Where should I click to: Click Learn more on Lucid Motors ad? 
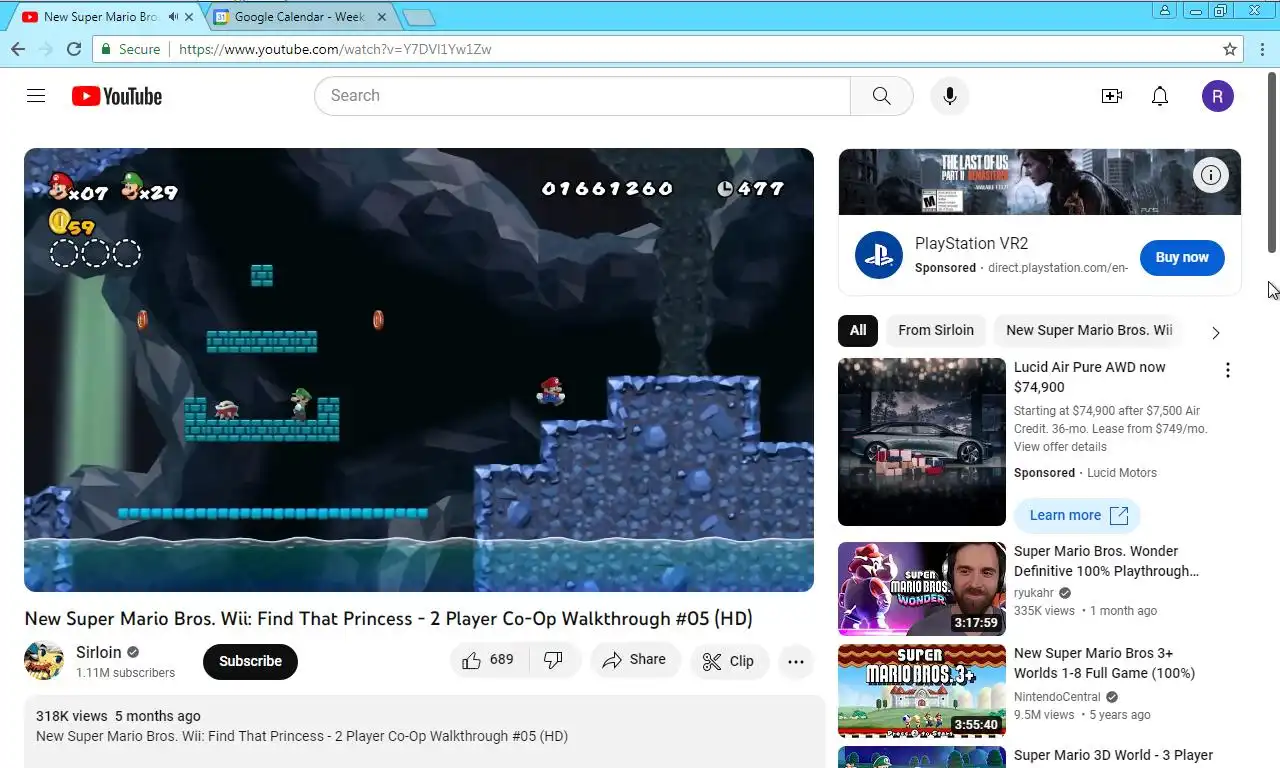pyautogui.click(x=1077, y=515)
